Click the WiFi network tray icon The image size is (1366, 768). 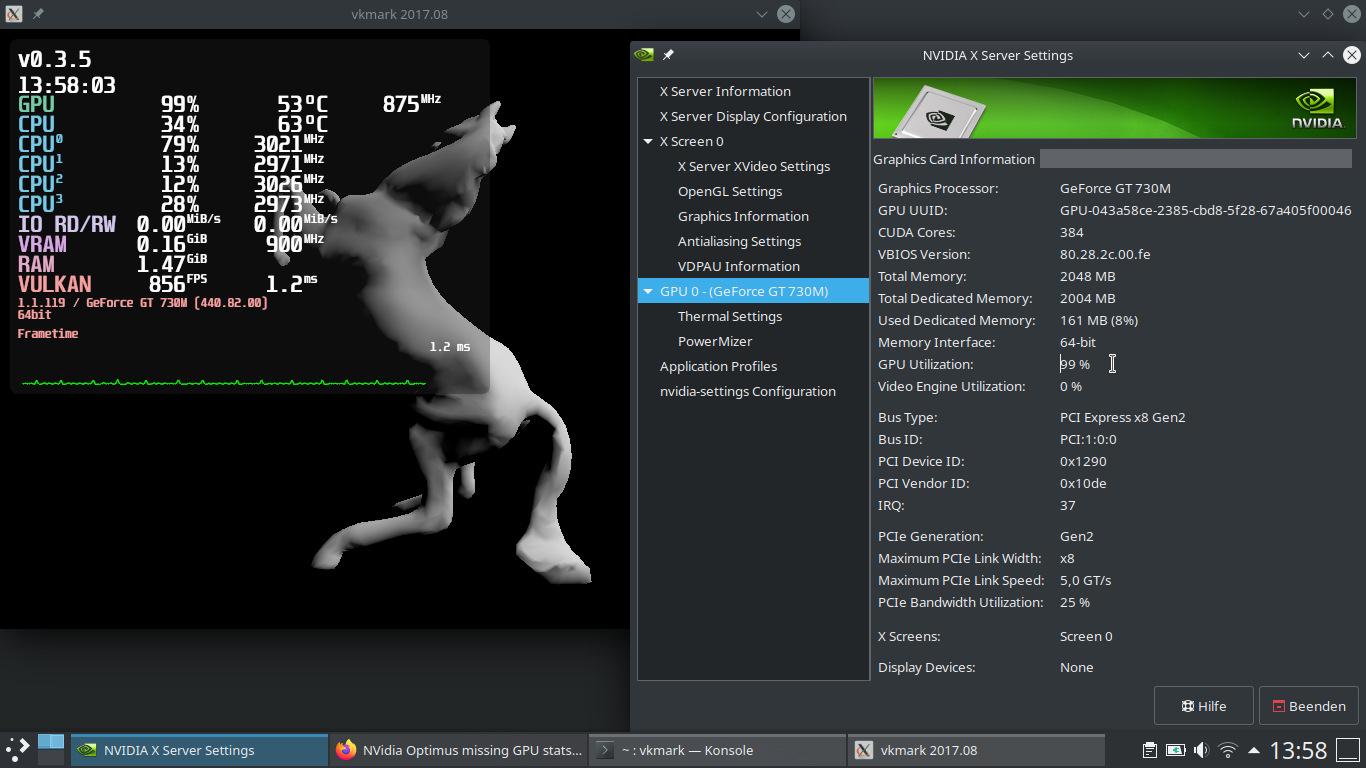coord(1227,749)
